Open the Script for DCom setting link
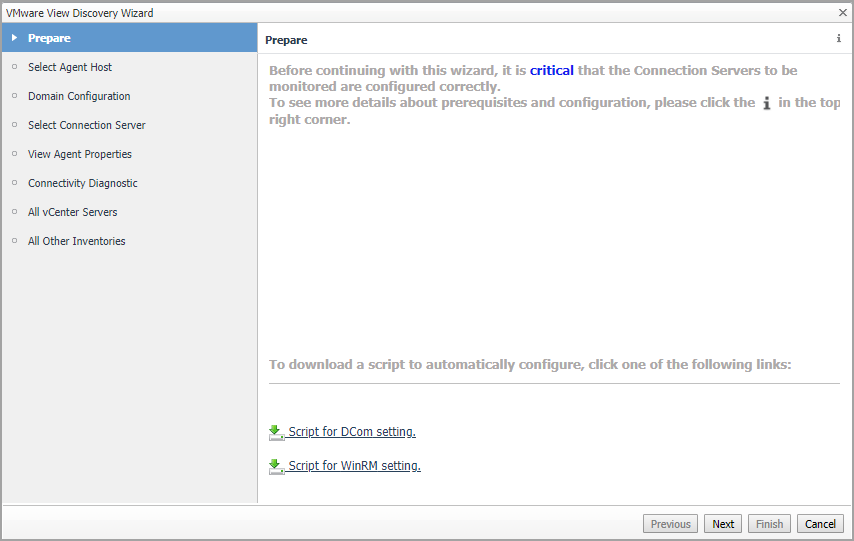This screenshot has height=541, width=854. (351, 432)
